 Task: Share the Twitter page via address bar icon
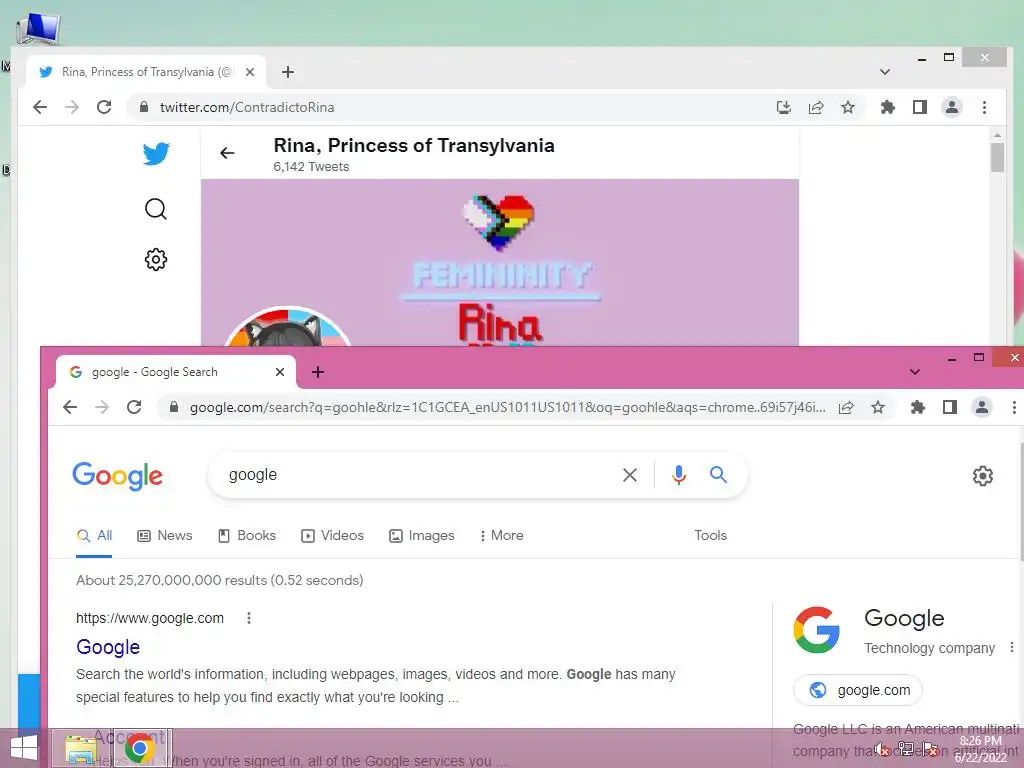coord(816,107)
